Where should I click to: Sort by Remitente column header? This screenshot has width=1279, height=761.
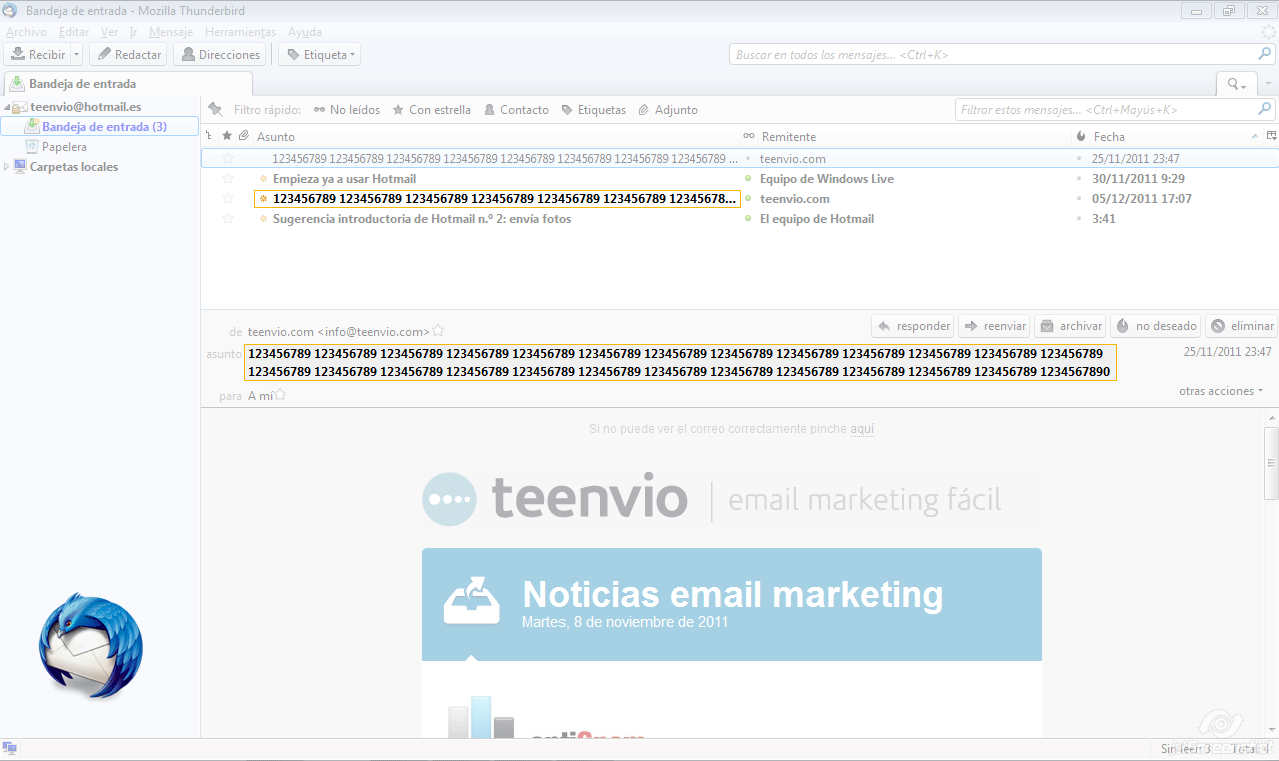(x=915, y=136)
